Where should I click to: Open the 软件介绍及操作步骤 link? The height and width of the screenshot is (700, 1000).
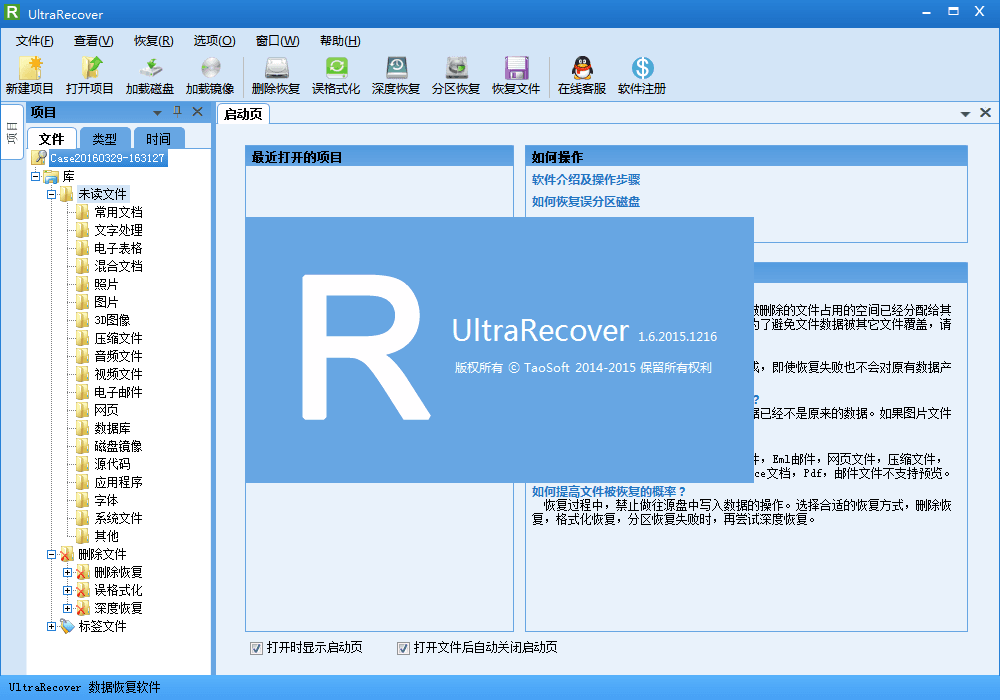pos(586,179)
